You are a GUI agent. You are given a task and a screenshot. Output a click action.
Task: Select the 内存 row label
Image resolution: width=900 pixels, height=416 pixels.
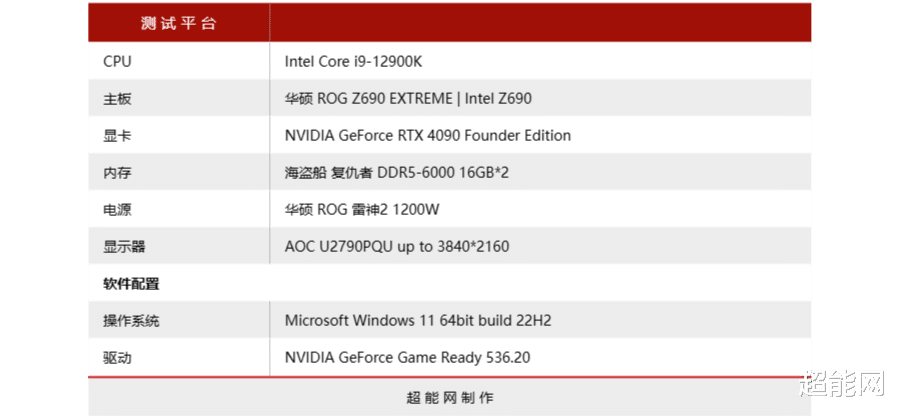coord(117,173)
